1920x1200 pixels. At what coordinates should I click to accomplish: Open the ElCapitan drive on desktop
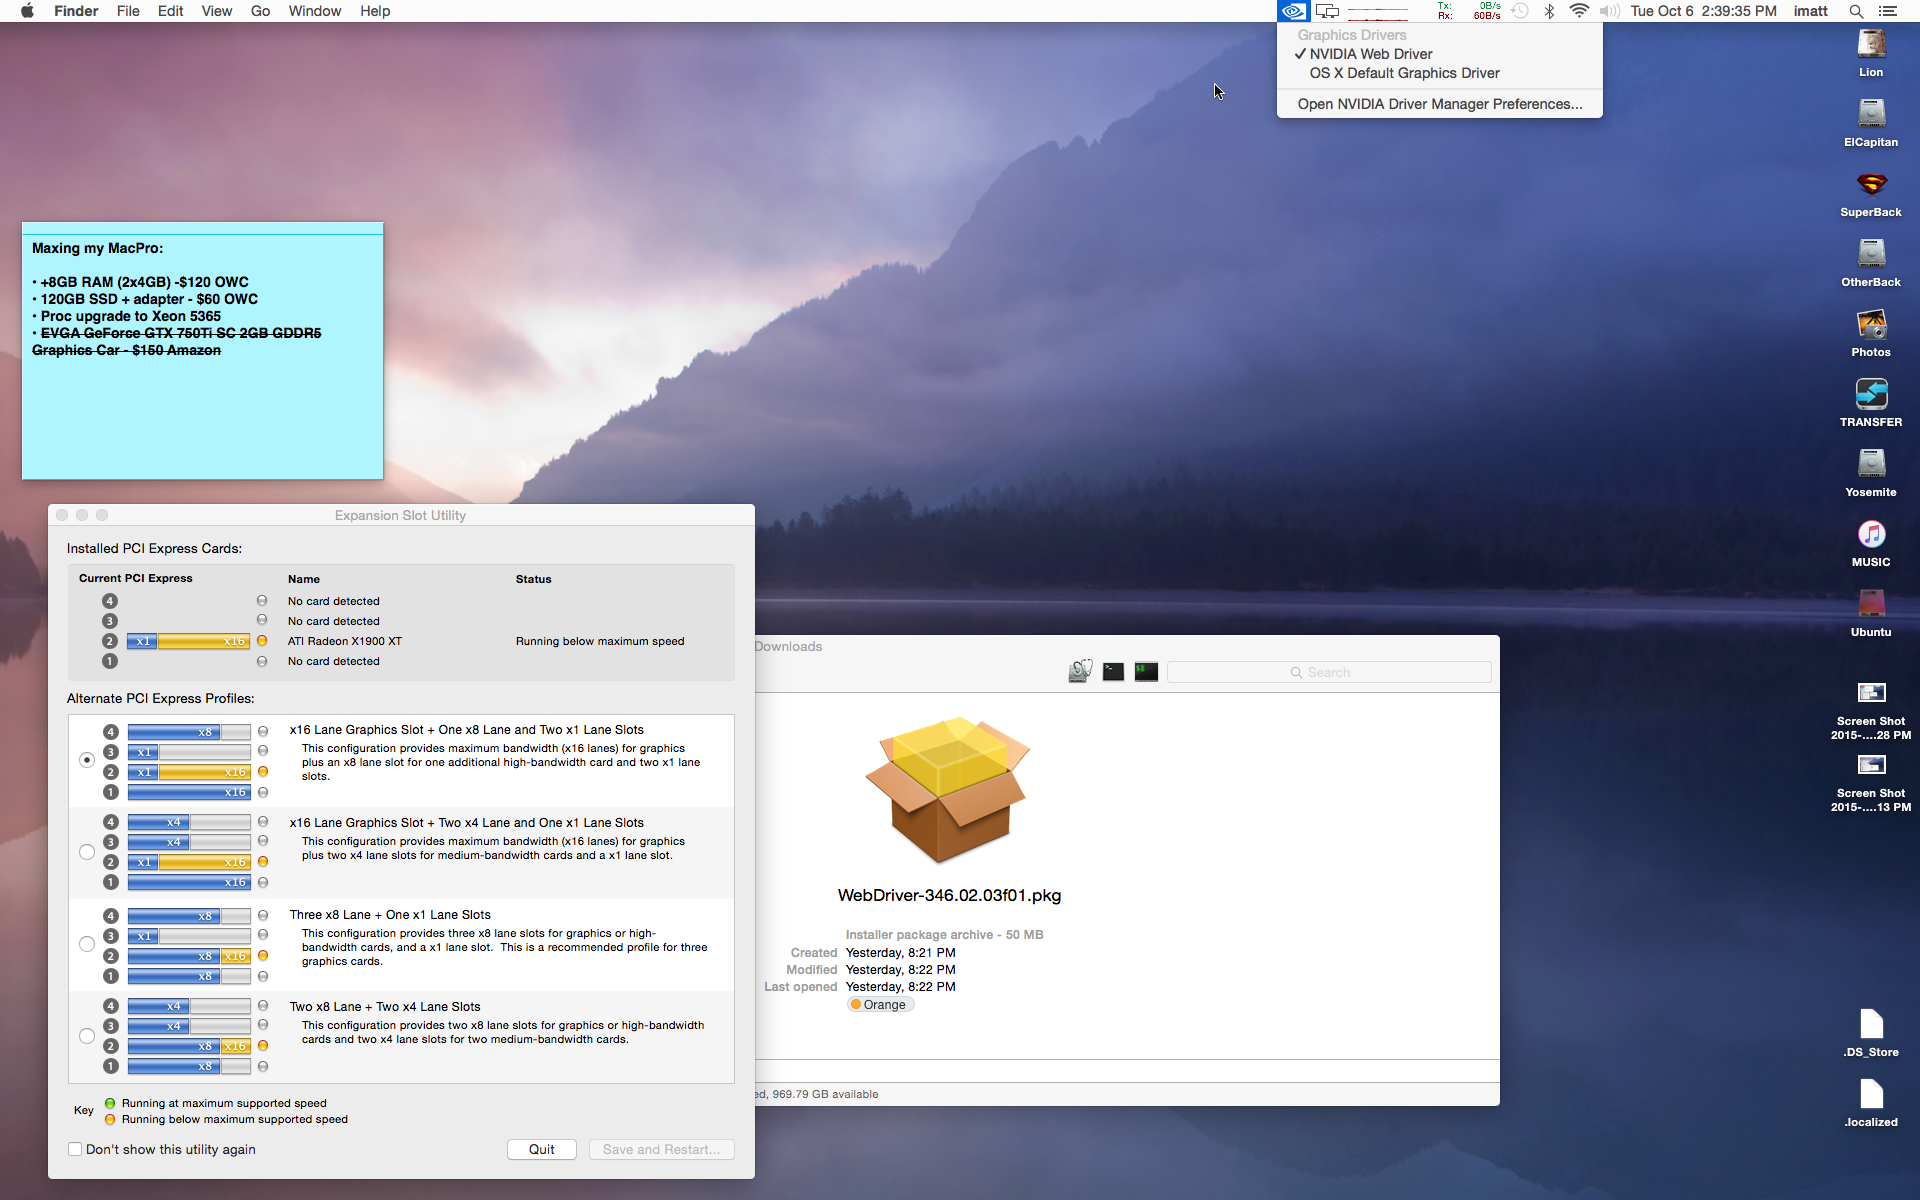1870,115
